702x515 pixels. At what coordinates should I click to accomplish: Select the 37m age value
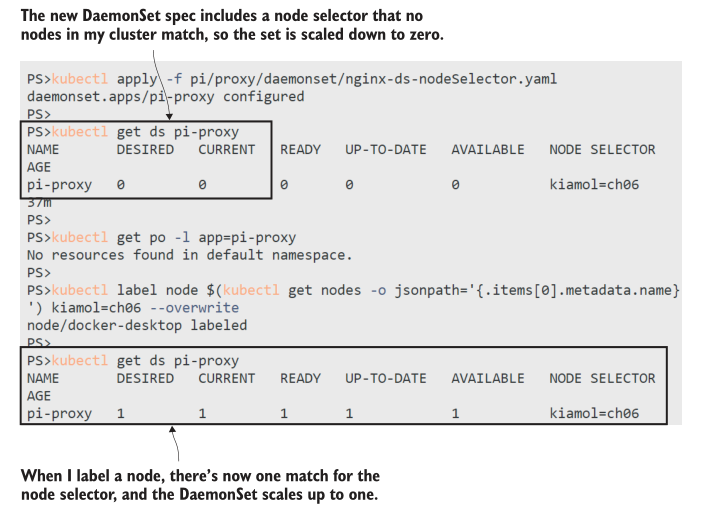(39, 202)
